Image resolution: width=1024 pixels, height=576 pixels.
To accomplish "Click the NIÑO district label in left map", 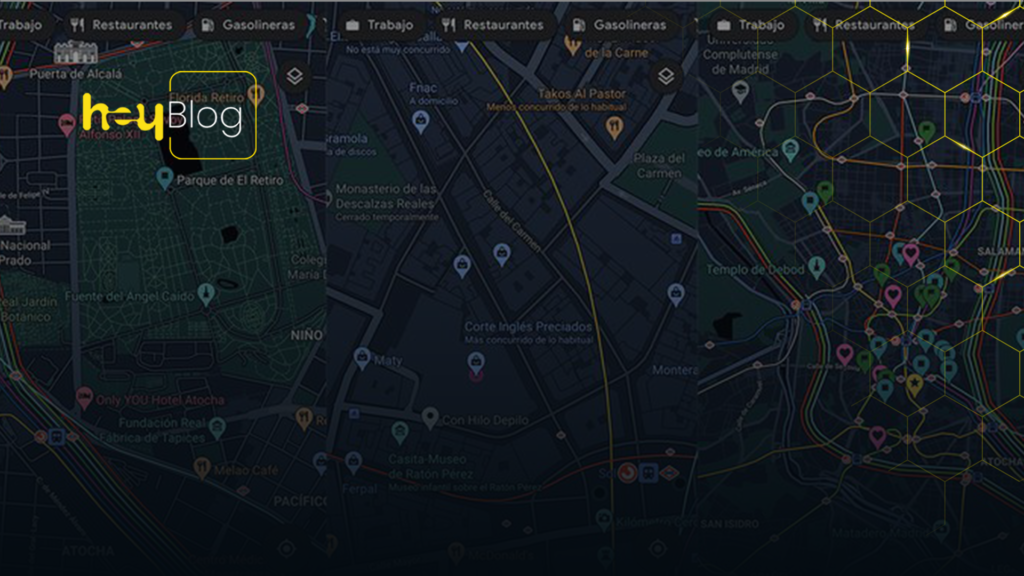I will tap(307, 336).
